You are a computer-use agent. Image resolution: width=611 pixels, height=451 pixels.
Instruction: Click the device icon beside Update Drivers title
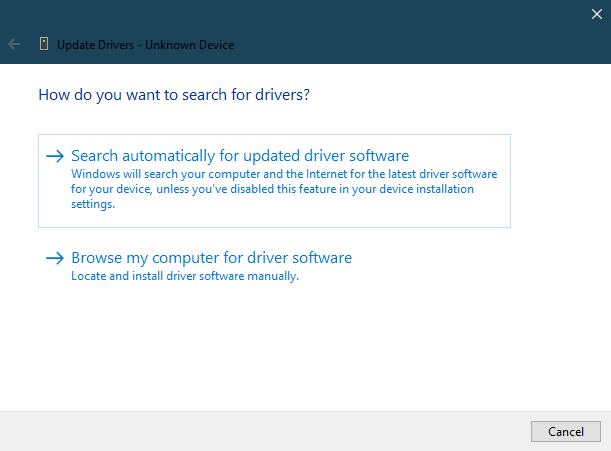pyautogui.click(x=44, y=44)
